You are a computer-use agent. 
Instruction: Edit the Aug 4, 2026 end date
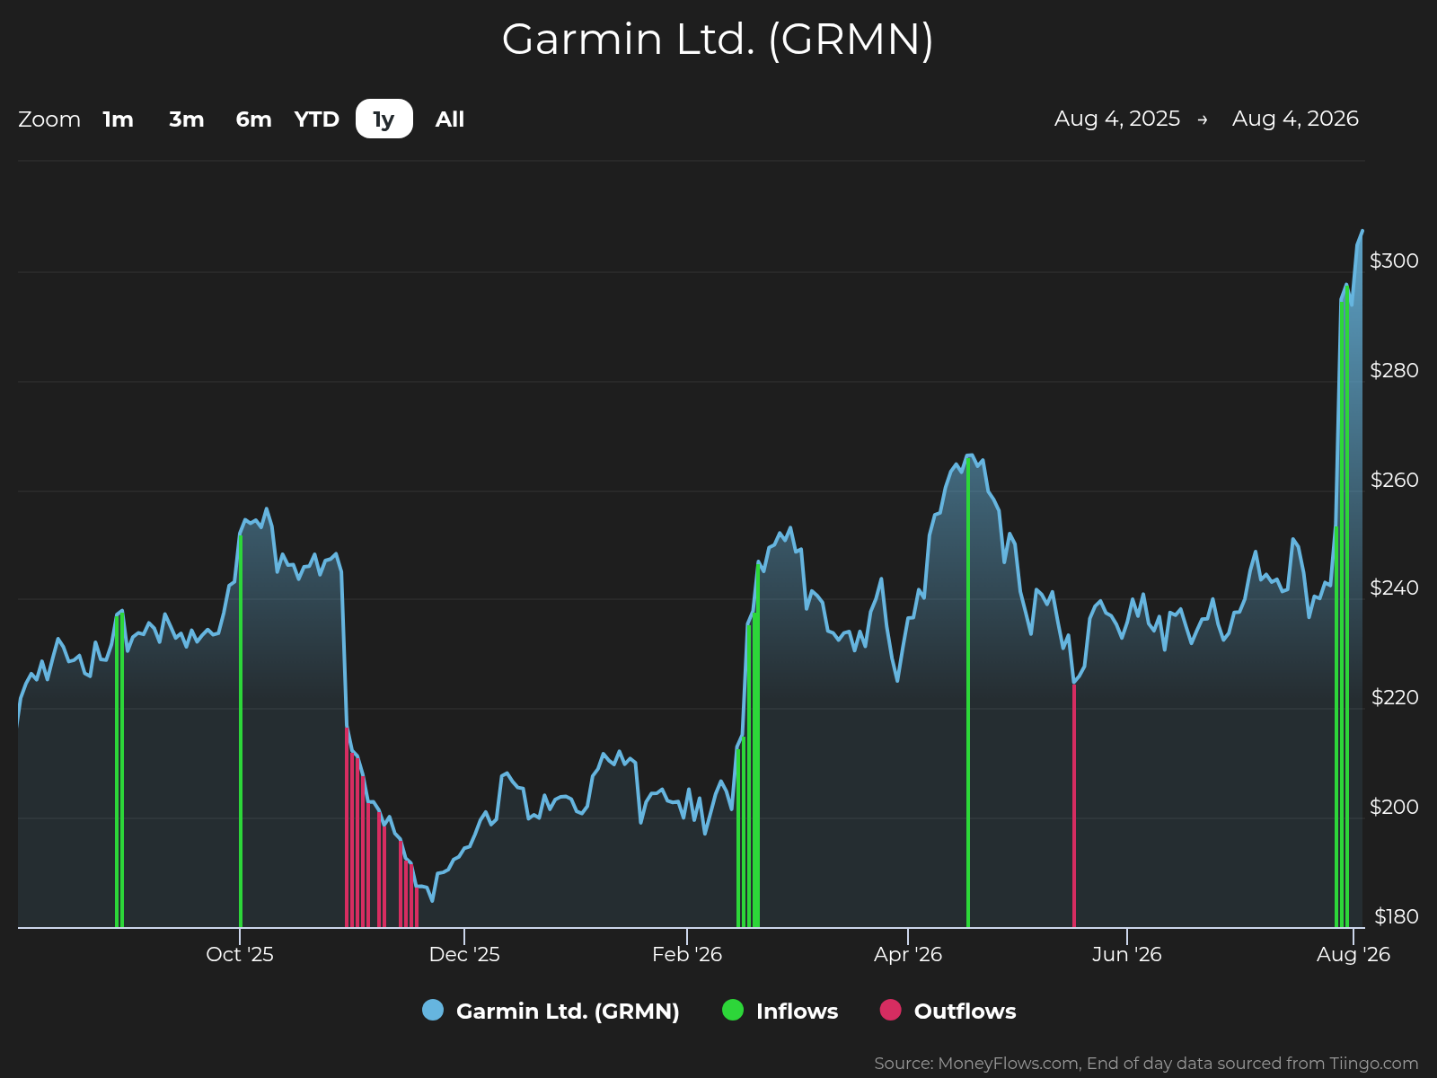pos(1295,119)
